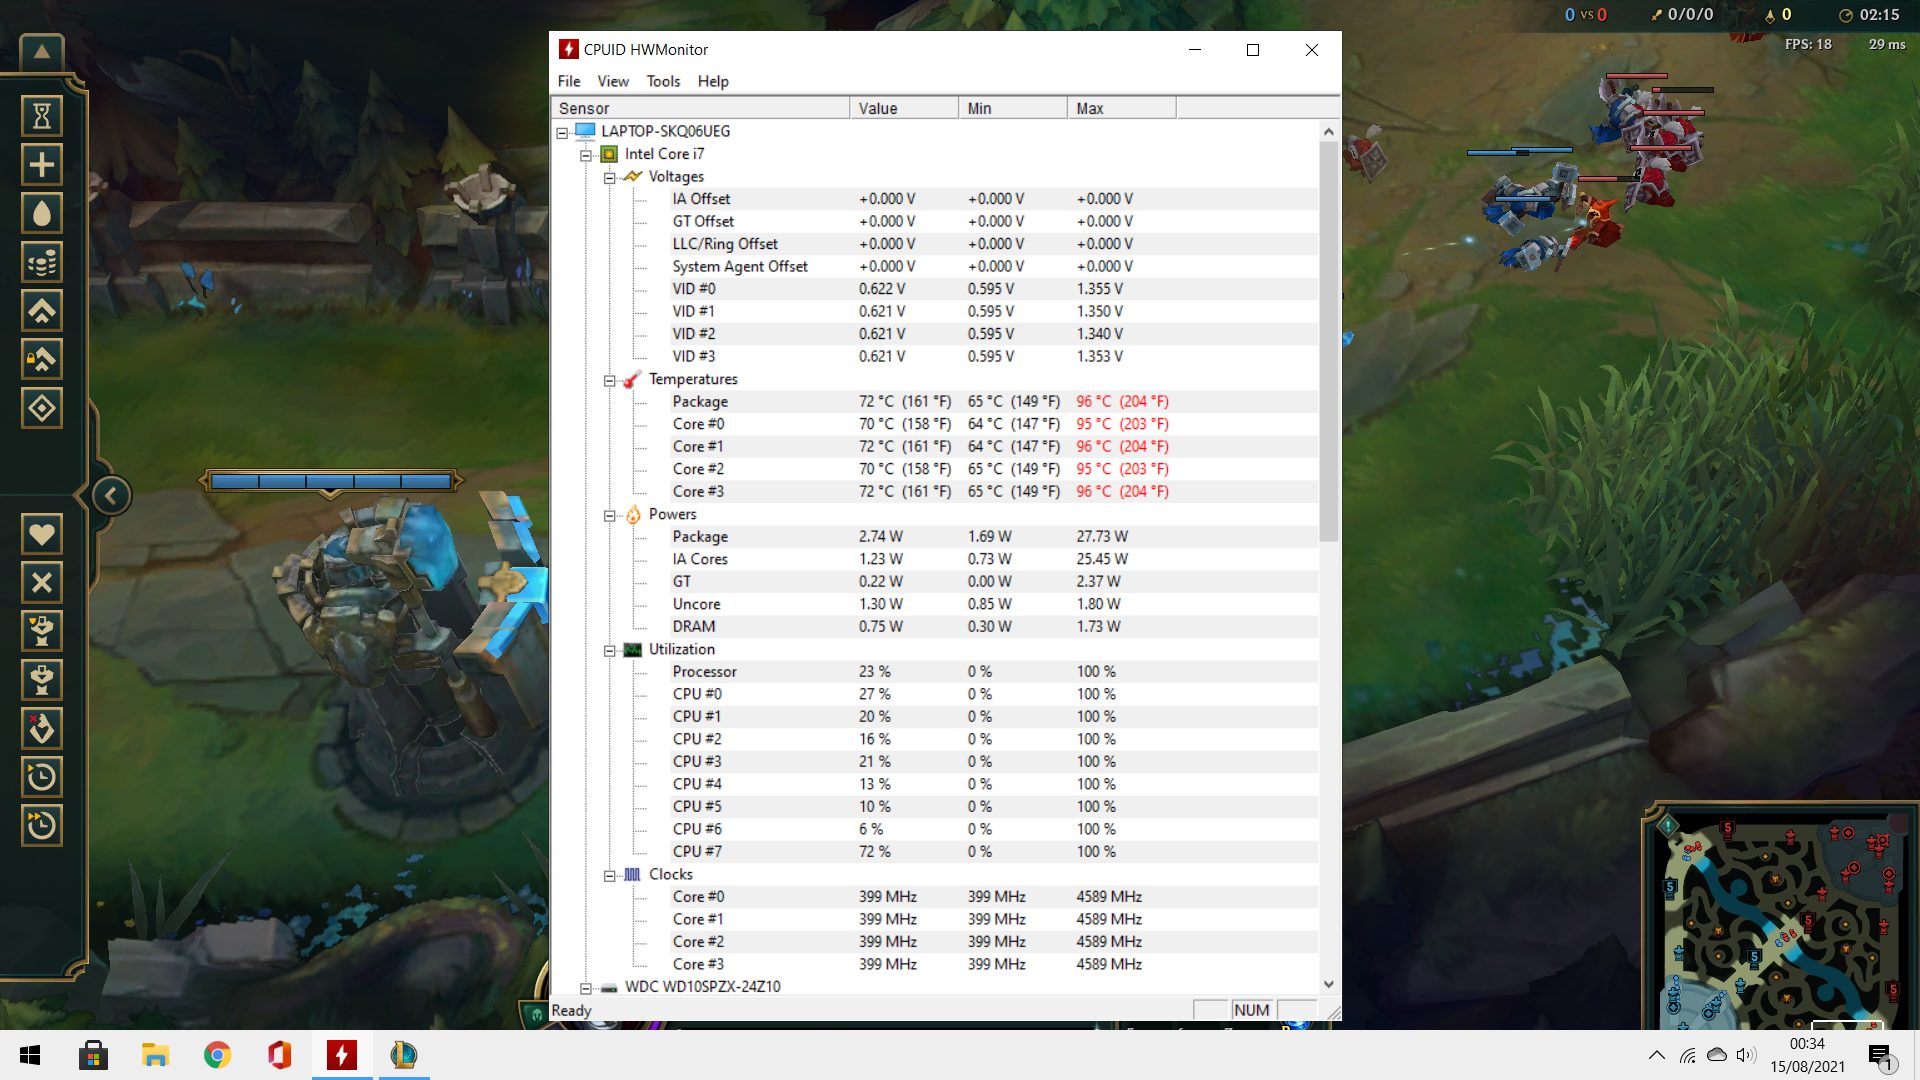Click the game minimap
The width and height of the screenshot is (1920, 1080).
tap(1781, 920)
